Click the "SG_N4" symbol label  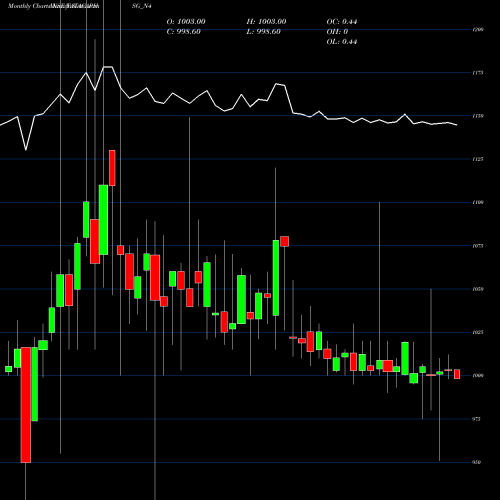click(x=142, y=6)
